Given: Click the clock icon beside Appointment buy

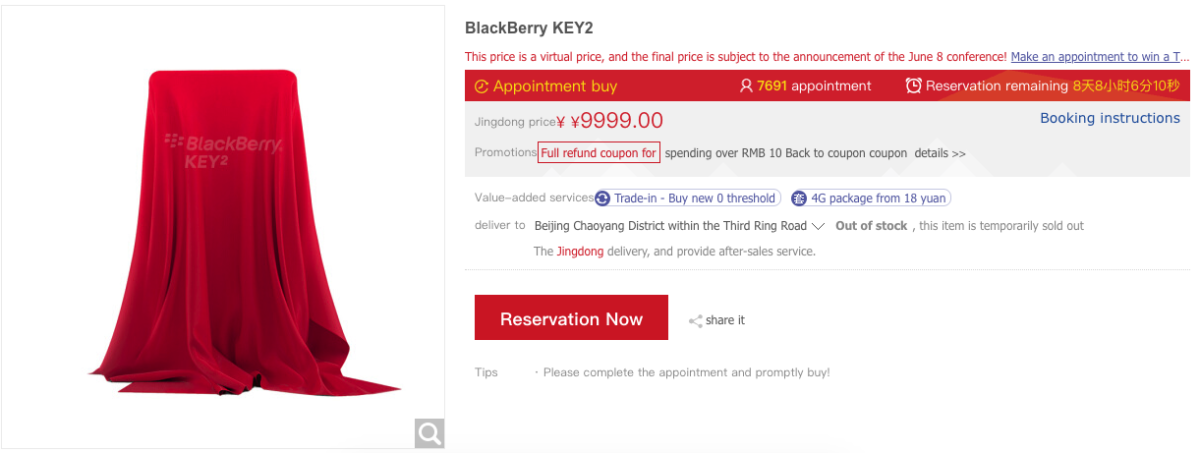Looking at the screenshot, I should click(481, 86).
